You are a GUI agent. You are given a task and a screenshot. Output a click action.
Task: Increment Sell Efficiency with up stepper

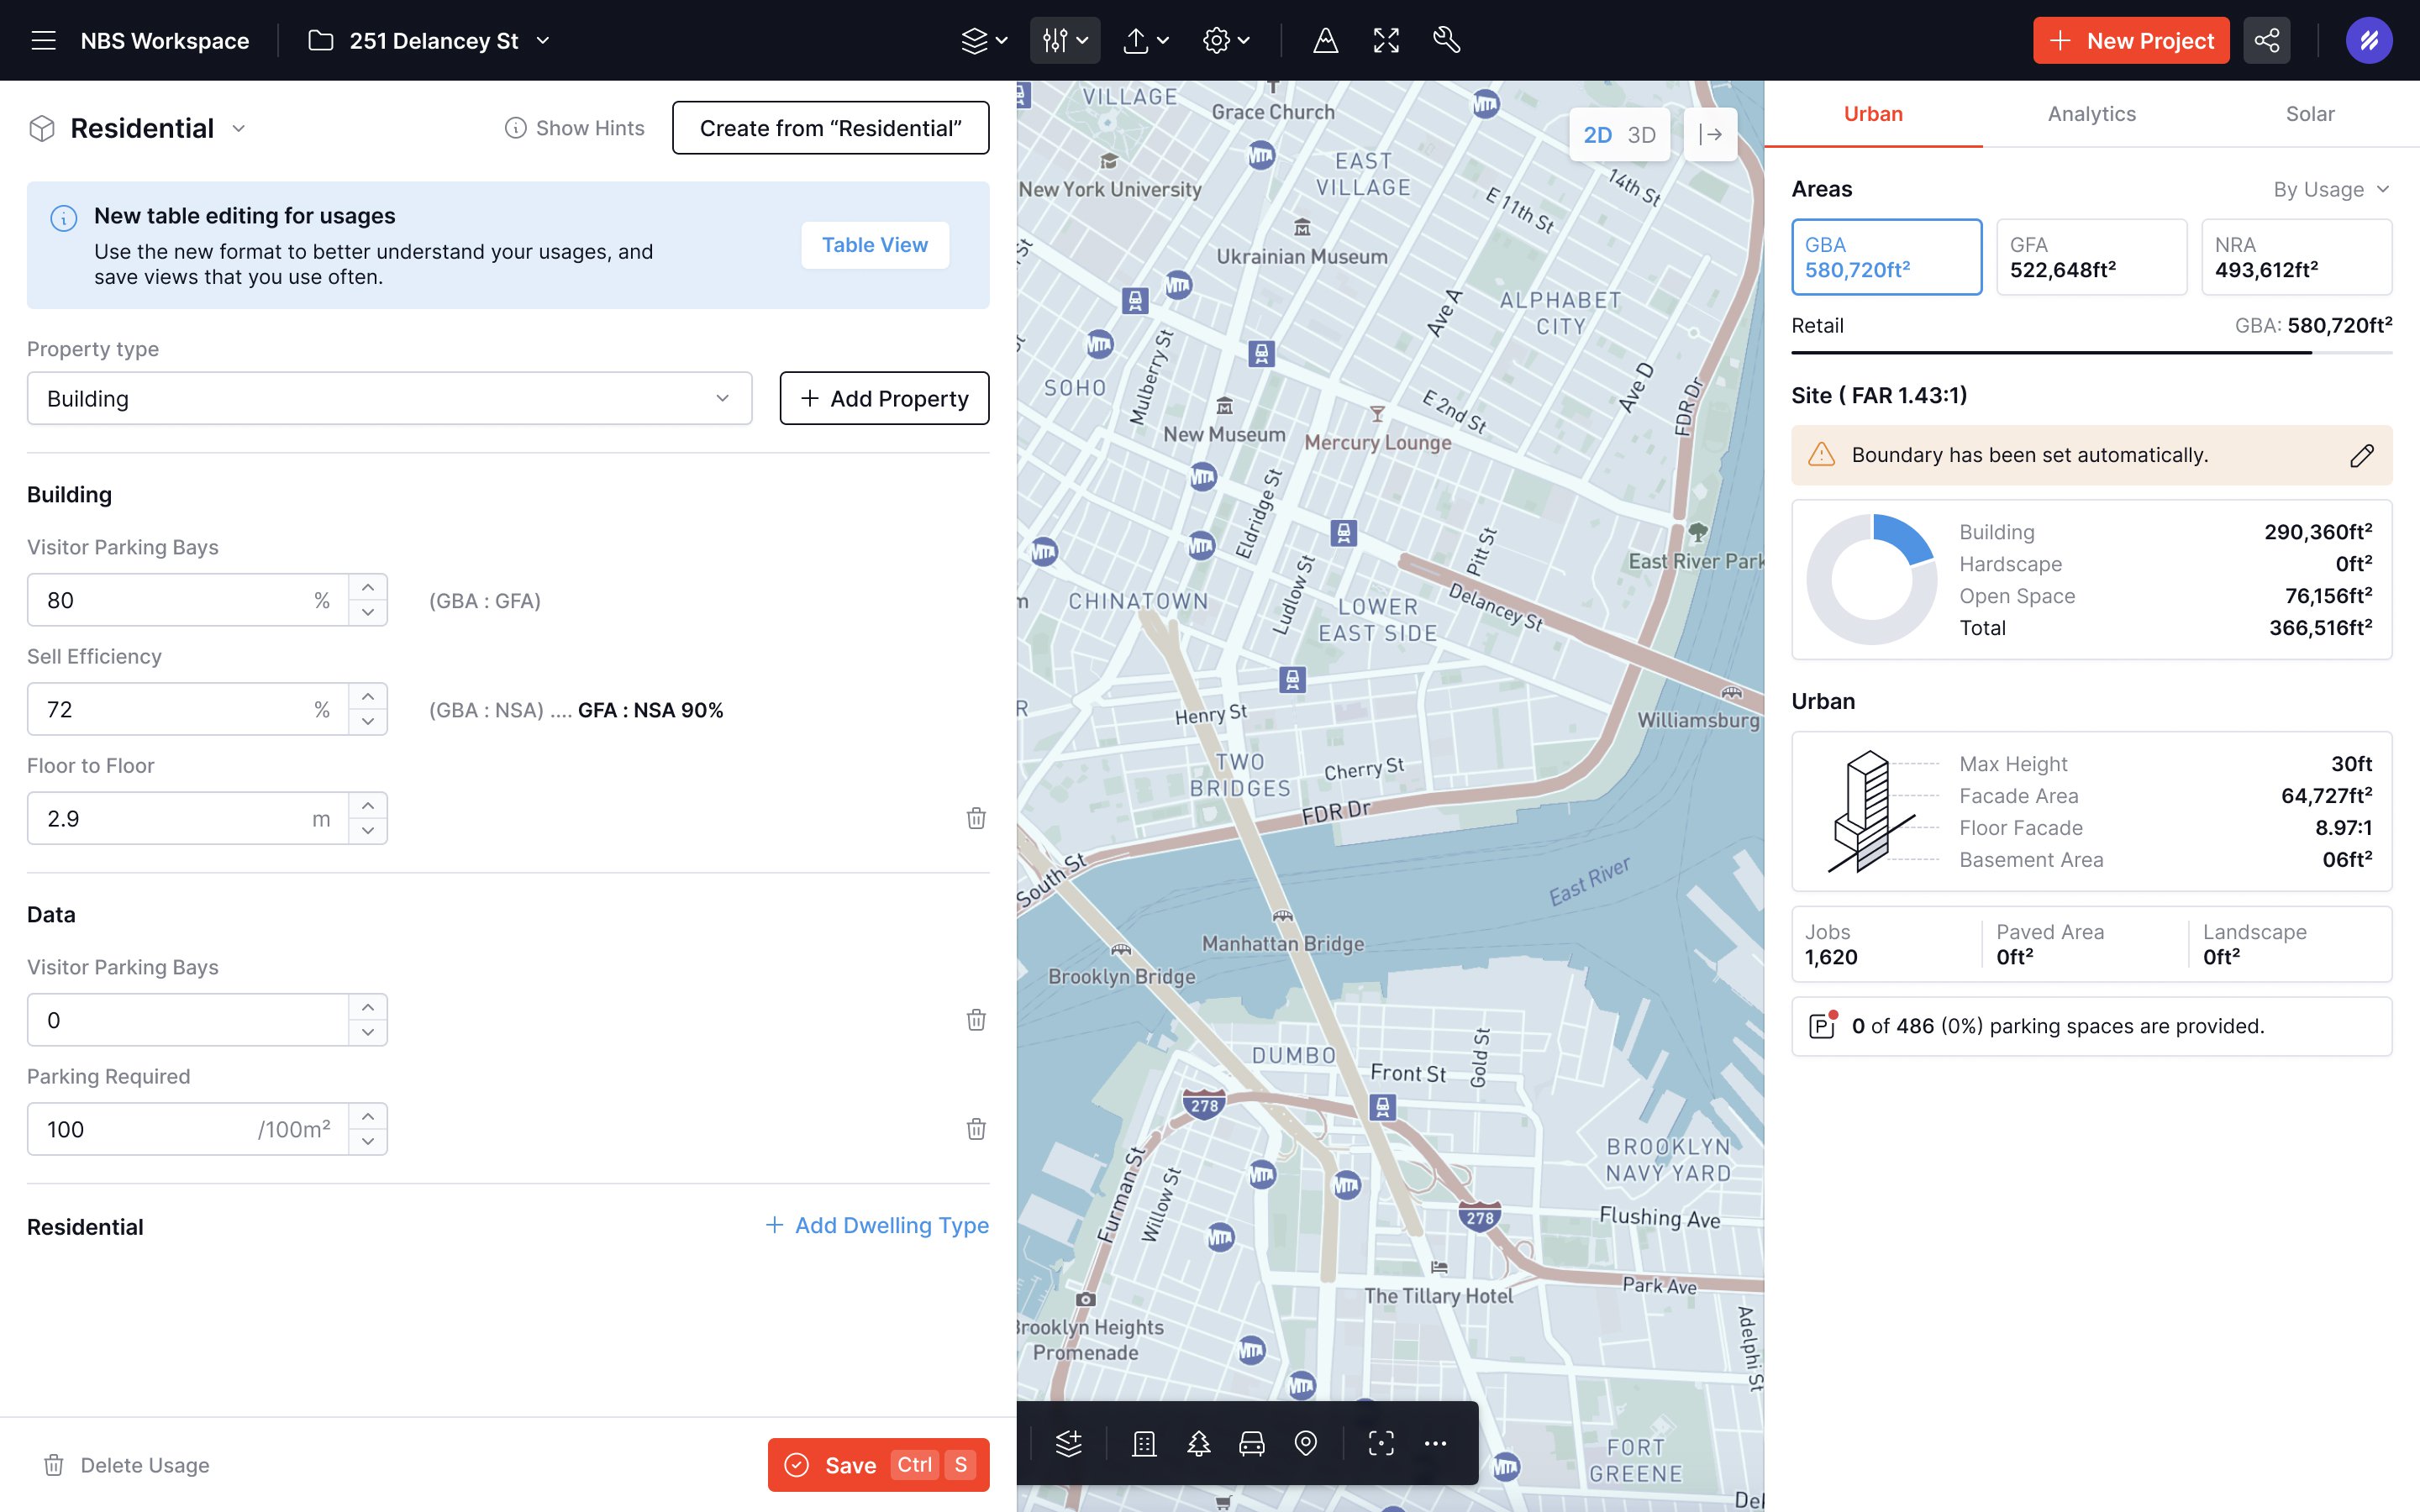pos(368,696)
